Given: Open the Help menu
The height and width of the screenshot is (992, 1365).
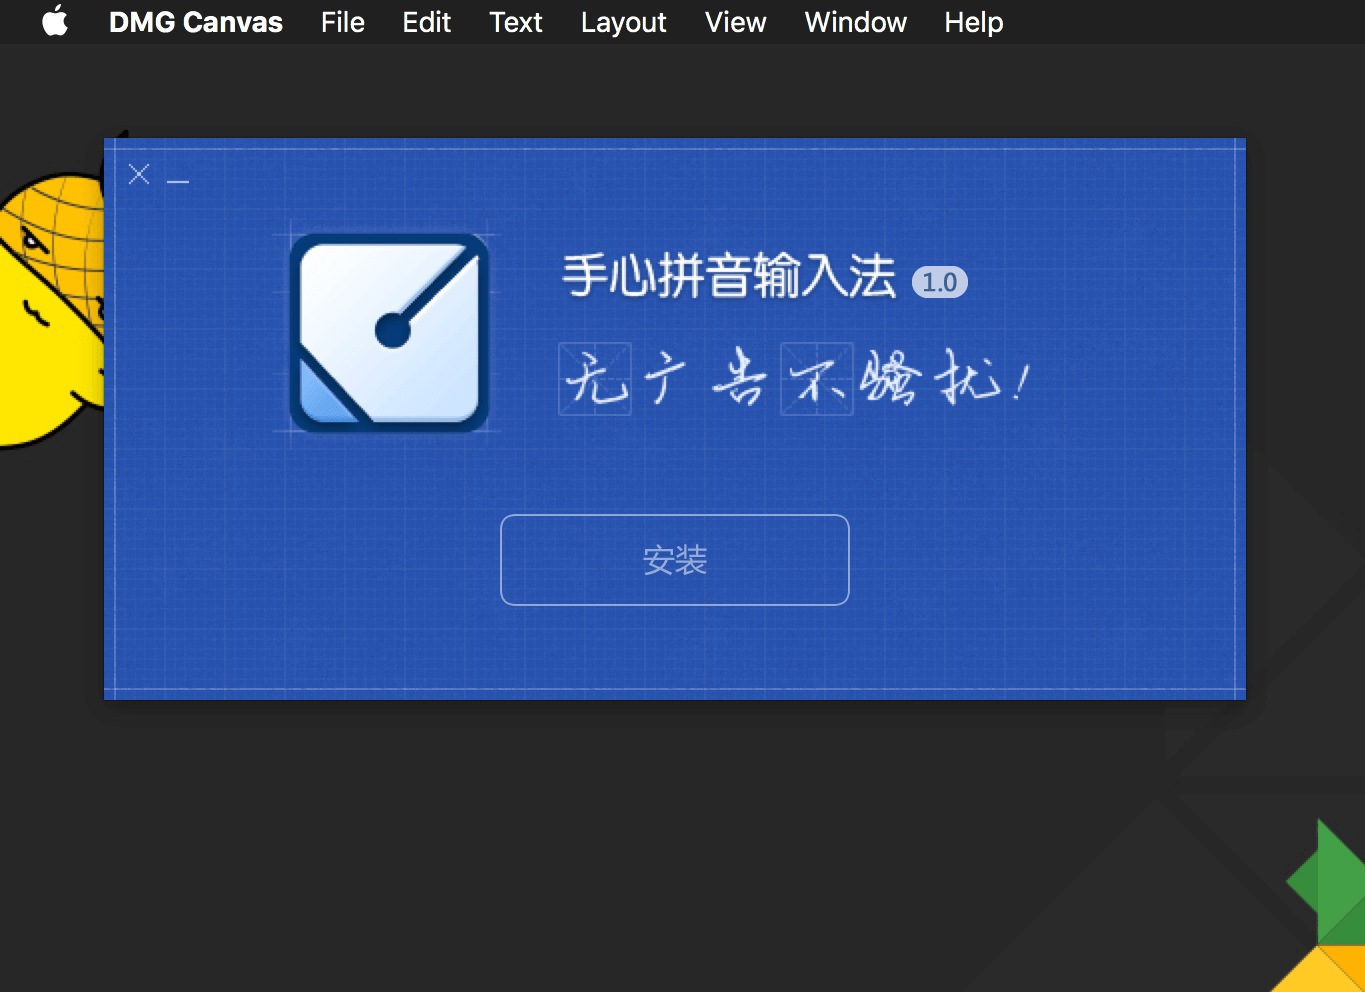Looking at the screenshot, I should click(974, 22).
